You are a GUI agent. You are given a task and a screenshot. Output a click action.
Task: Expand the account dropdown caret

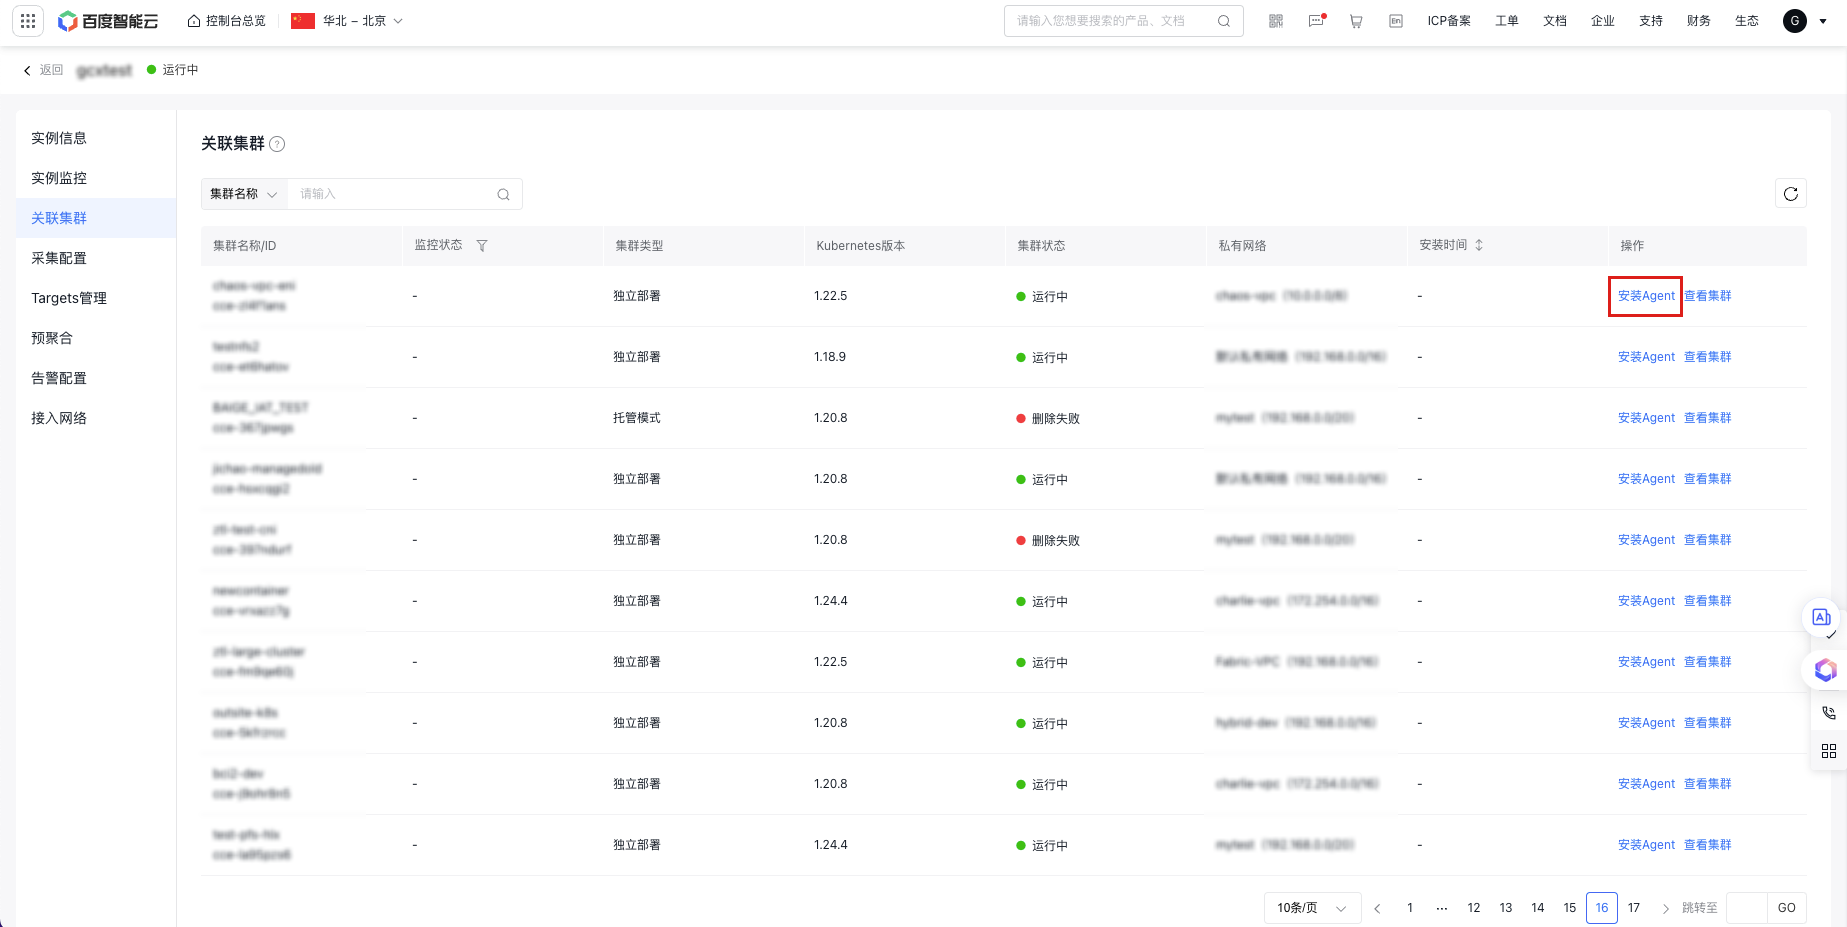tap(1823, 21)
